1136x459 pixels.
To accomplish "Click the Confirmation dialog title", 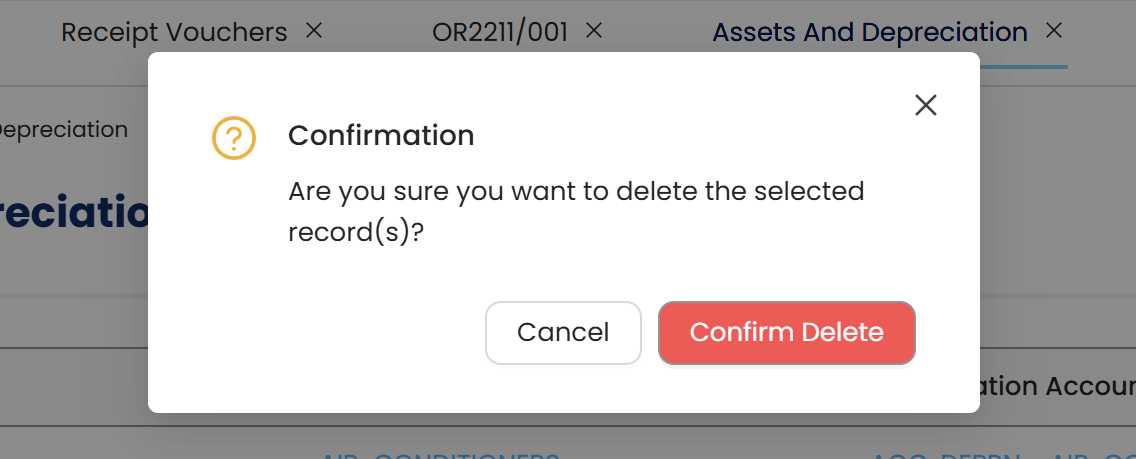I will click(x=381, y=135).
